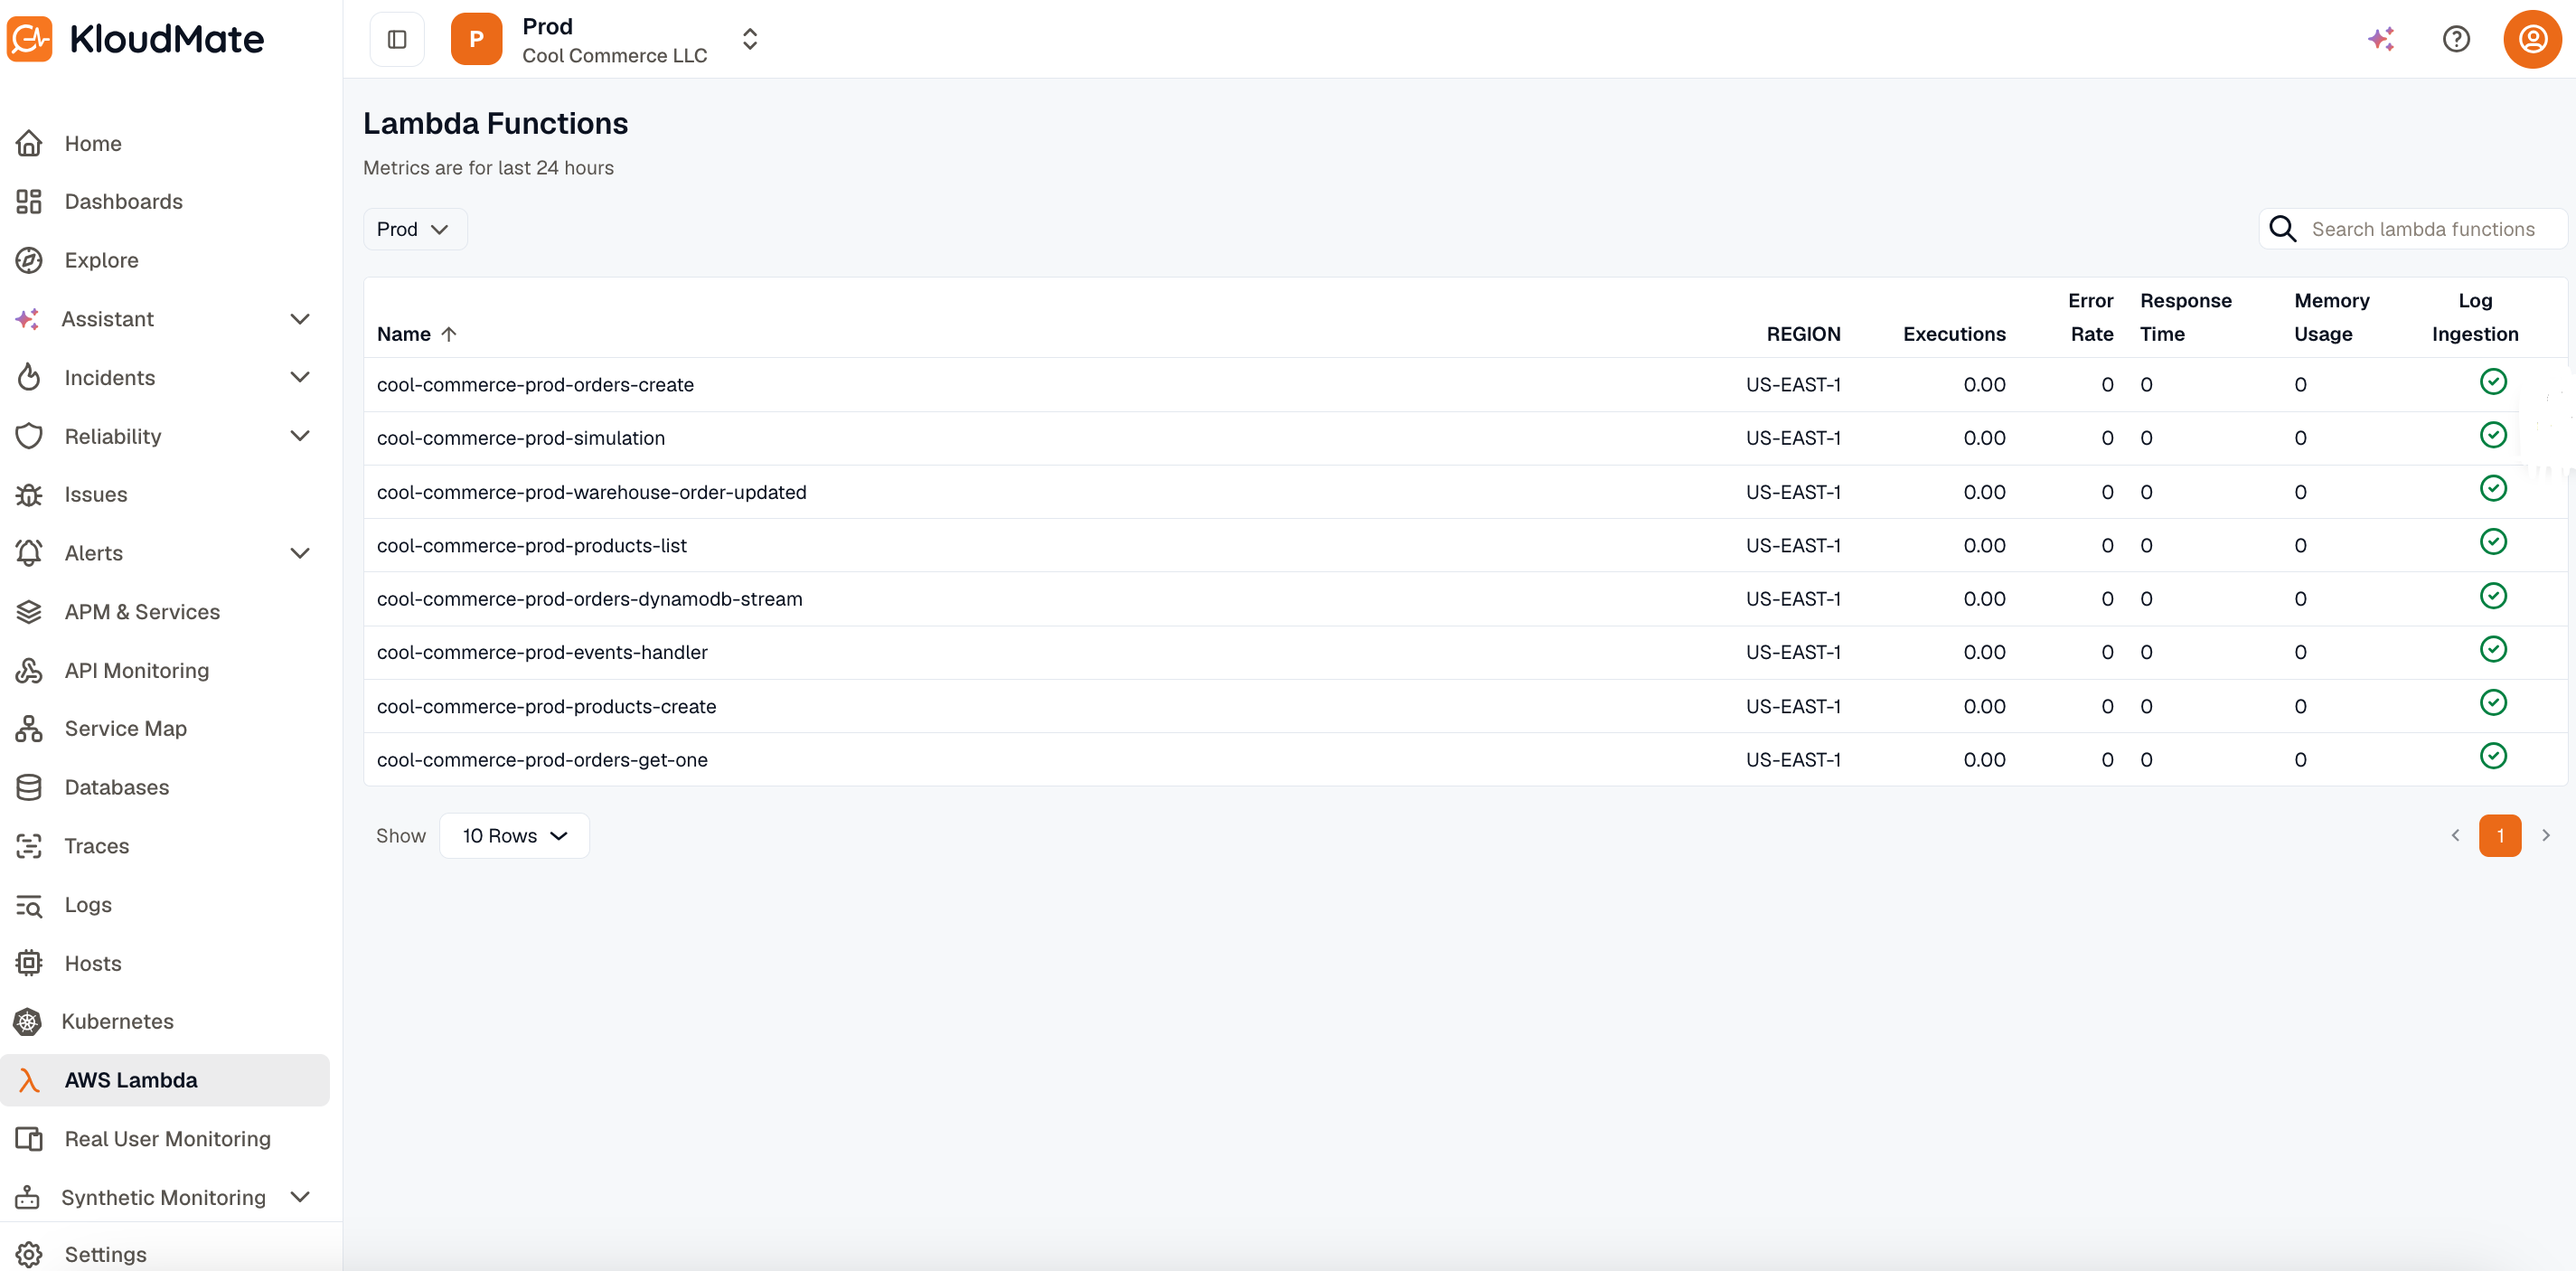This screenshot has width=2576, height=1271.
Task: Click the Alerts bell icon
Action: pos(29,553)
